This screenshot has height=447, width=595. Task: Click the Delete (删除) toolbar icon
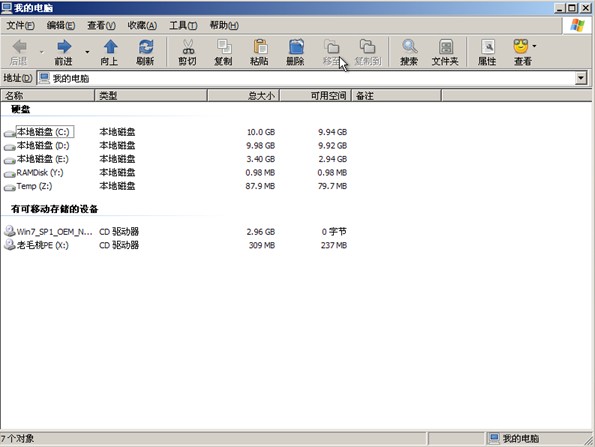[296, 47]
